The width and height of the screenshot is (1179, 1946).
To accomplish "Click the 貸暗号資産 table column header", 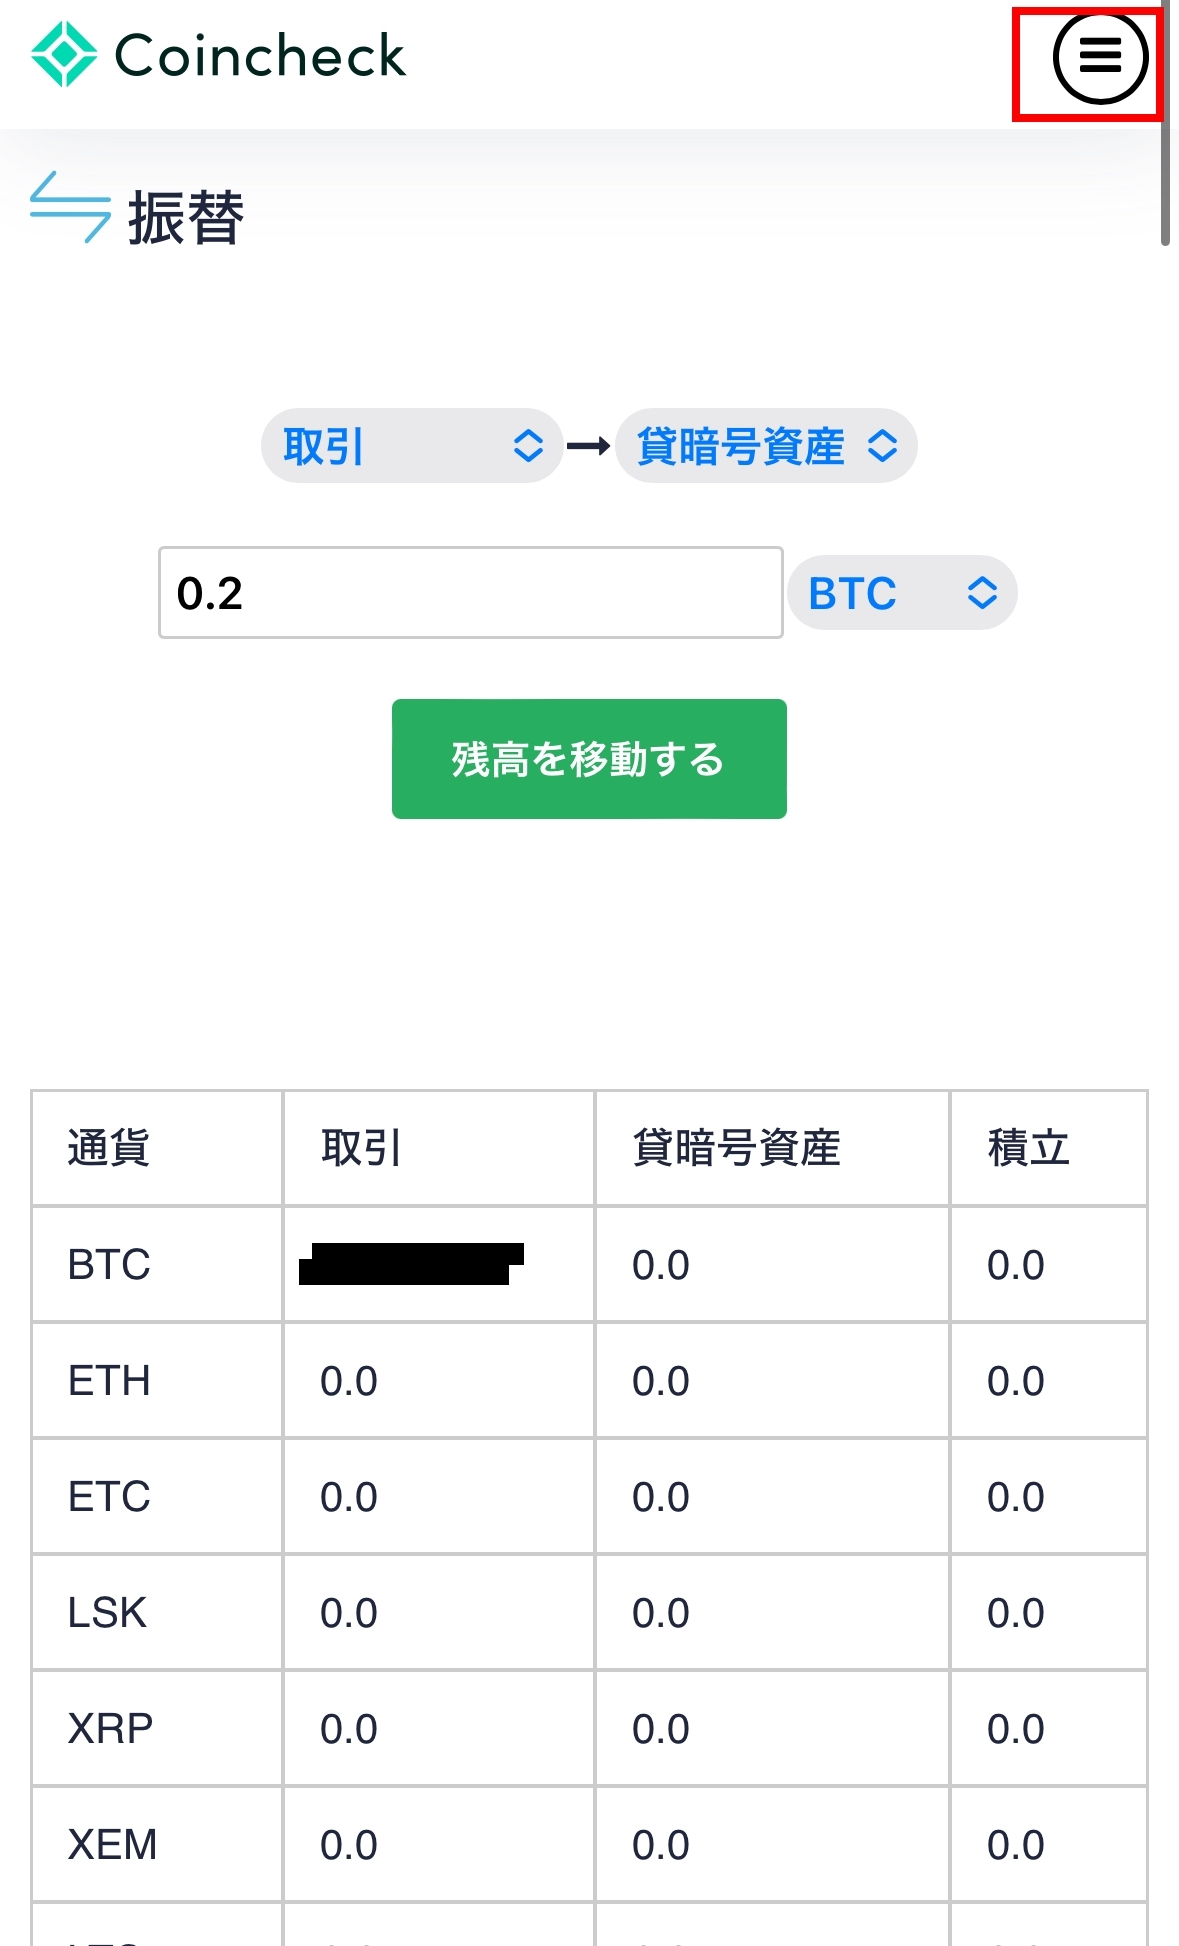I will 736,1148.
